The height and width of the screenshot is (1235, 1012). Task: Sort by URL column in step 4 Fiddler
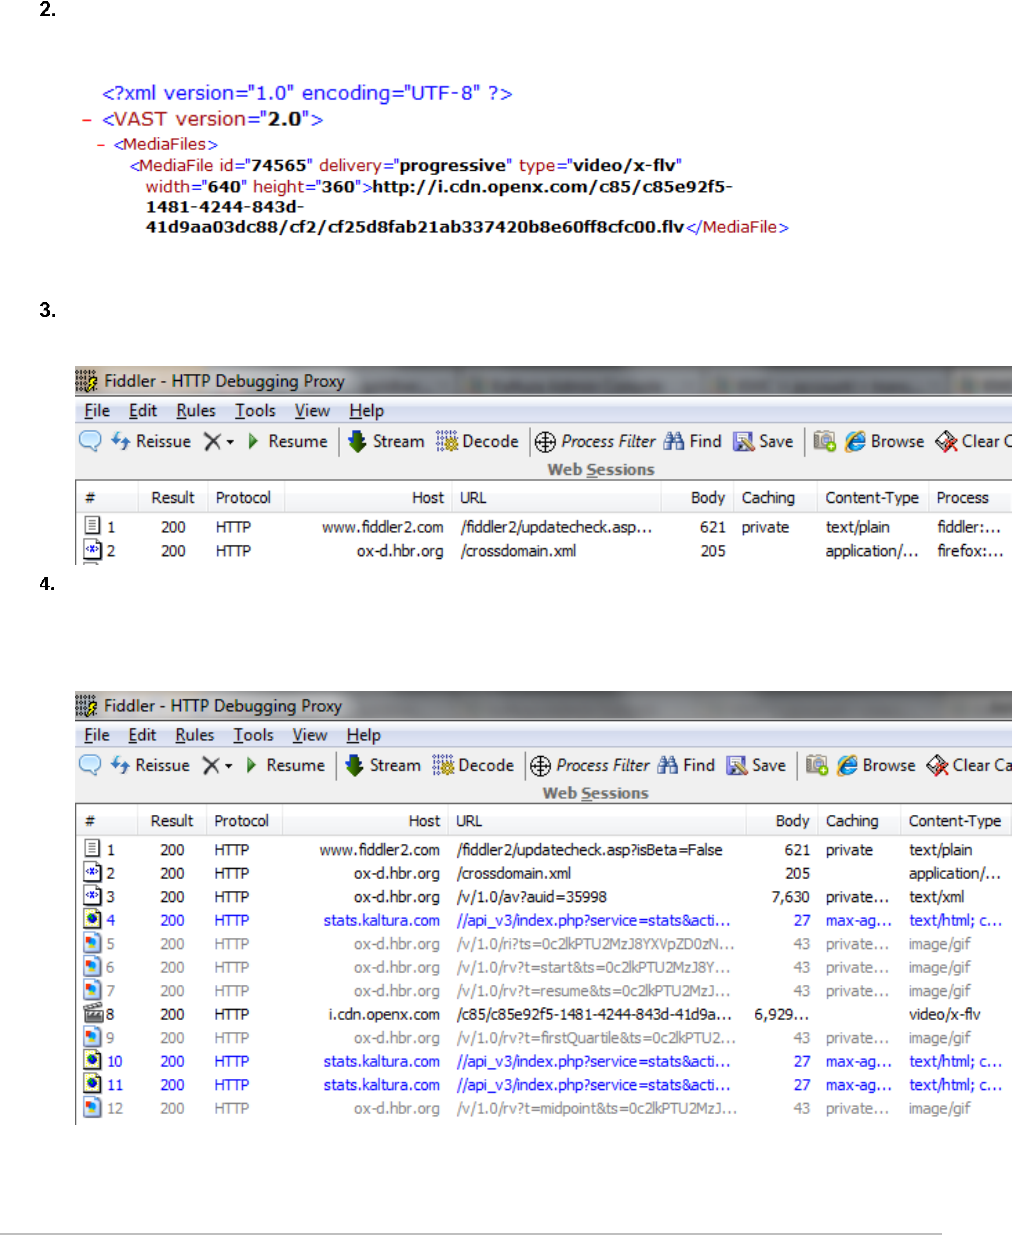pyautogui.click(x=469, y=821)
